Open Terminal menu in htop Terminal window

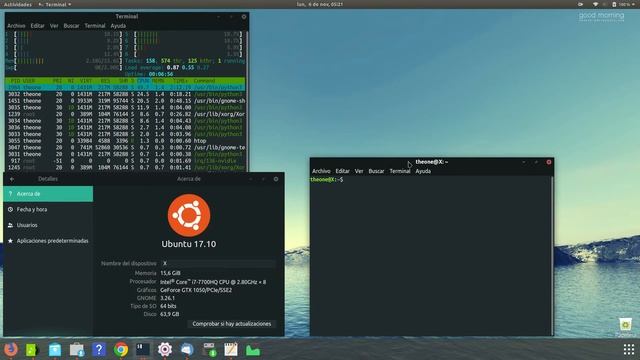coord(95,25)
